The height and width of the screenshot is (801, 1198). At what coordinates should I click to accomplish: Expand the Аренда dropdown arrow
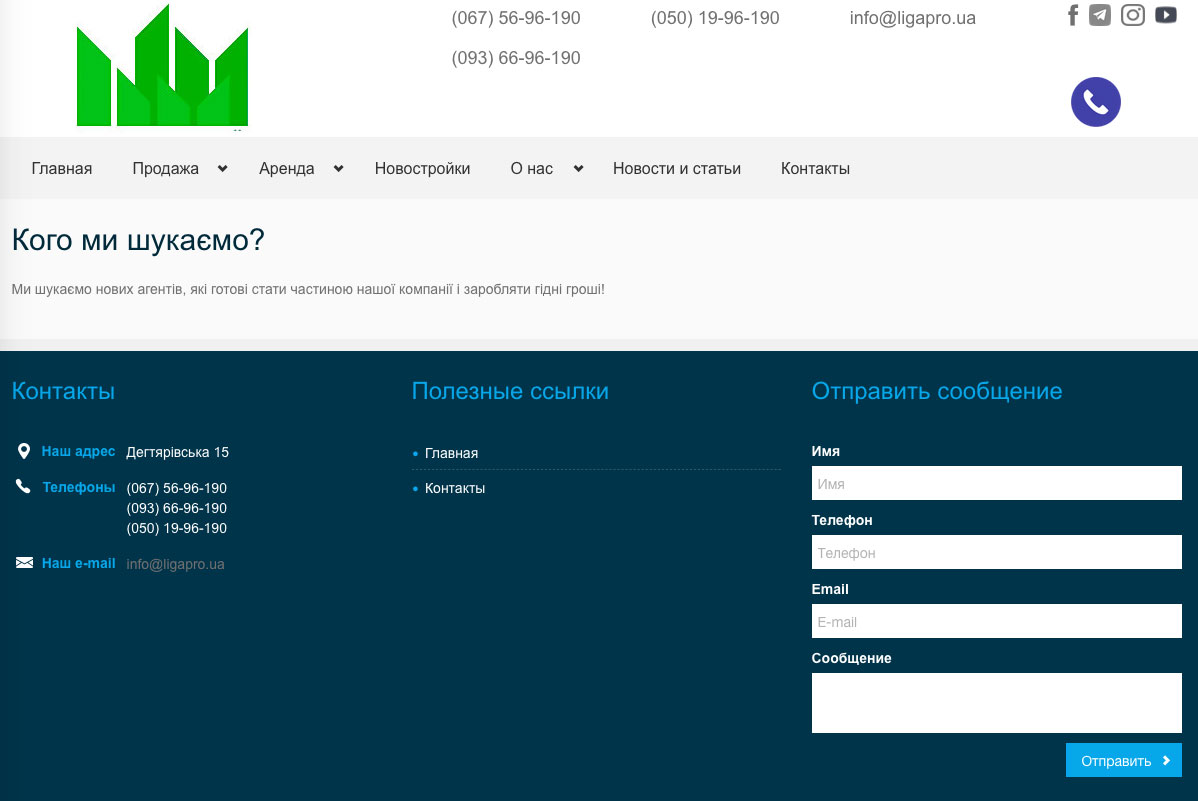coord(338,169)
